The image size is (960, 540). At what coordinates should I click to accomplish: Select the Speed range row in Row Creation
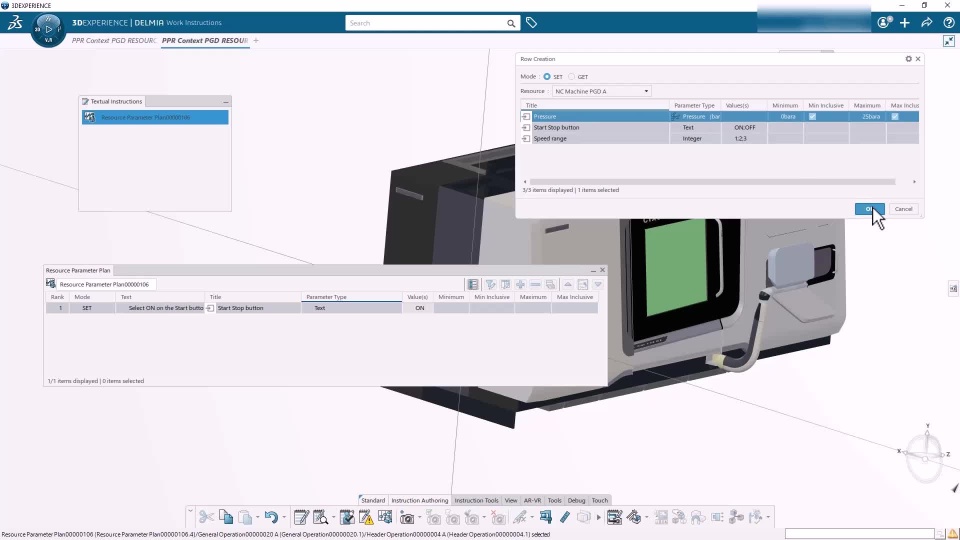pyautogui.click(x=719, y=138)
